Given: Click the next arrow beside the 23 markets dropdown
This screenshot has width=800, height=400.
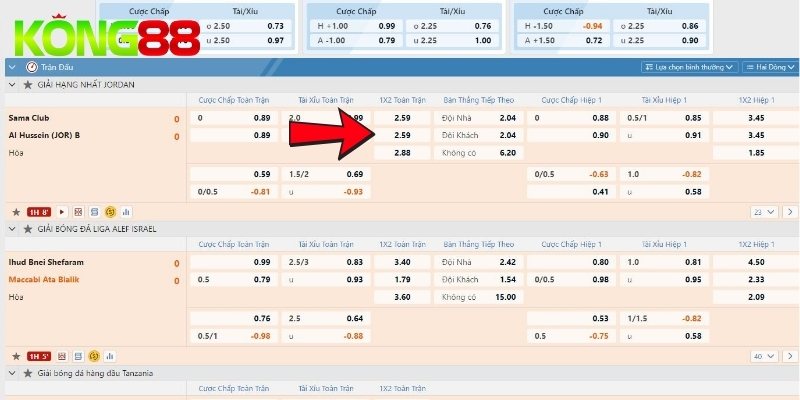Looking at the screenshot, I should [x=789, y=212].
